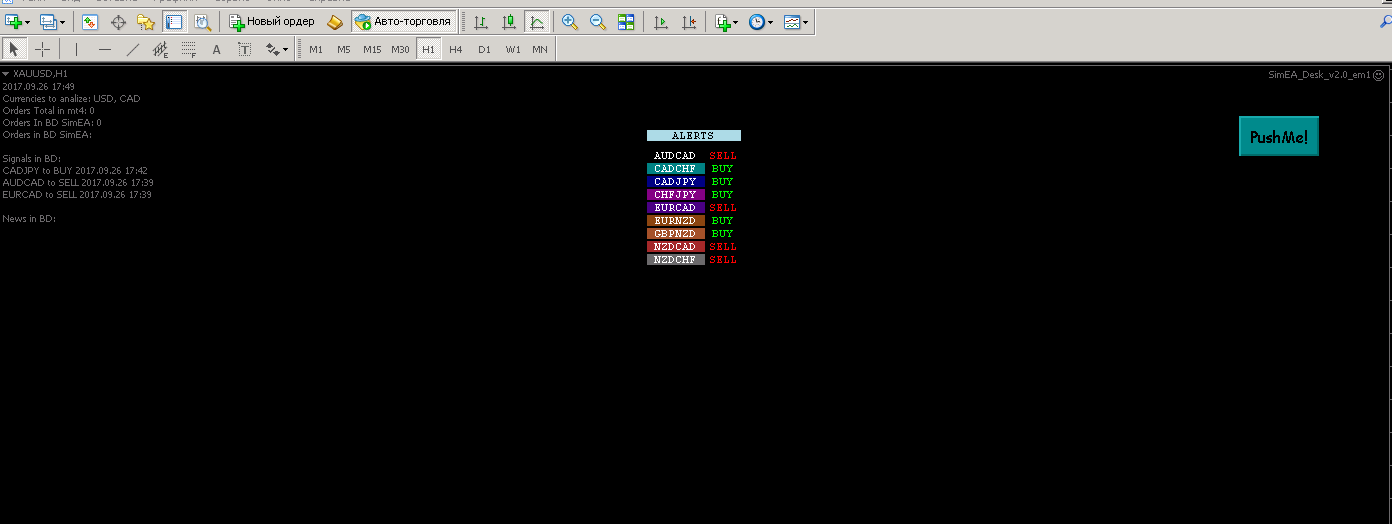Open the Strategy Tester magnifier icon

(x=202, y=21)
